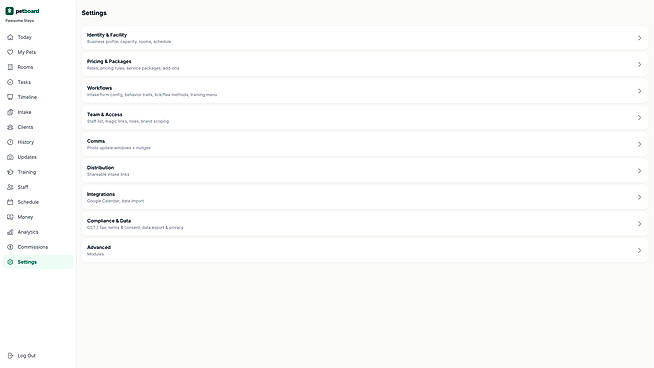Screen dimensions: 654x368
Task: Expand the Comms chevron
Action: coord(639,144)
